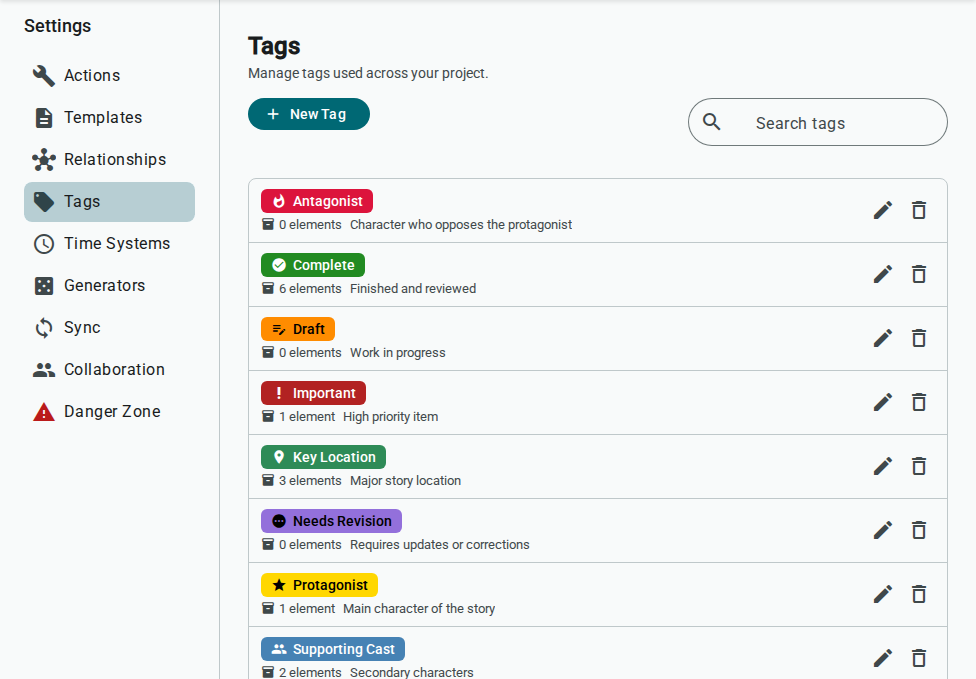Click "Finished and reviewed" description

[413, 289]
